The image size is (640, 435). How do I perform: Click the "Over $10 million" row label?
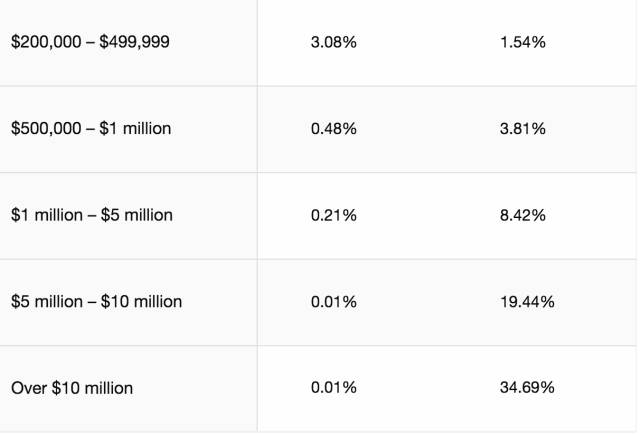72,387
